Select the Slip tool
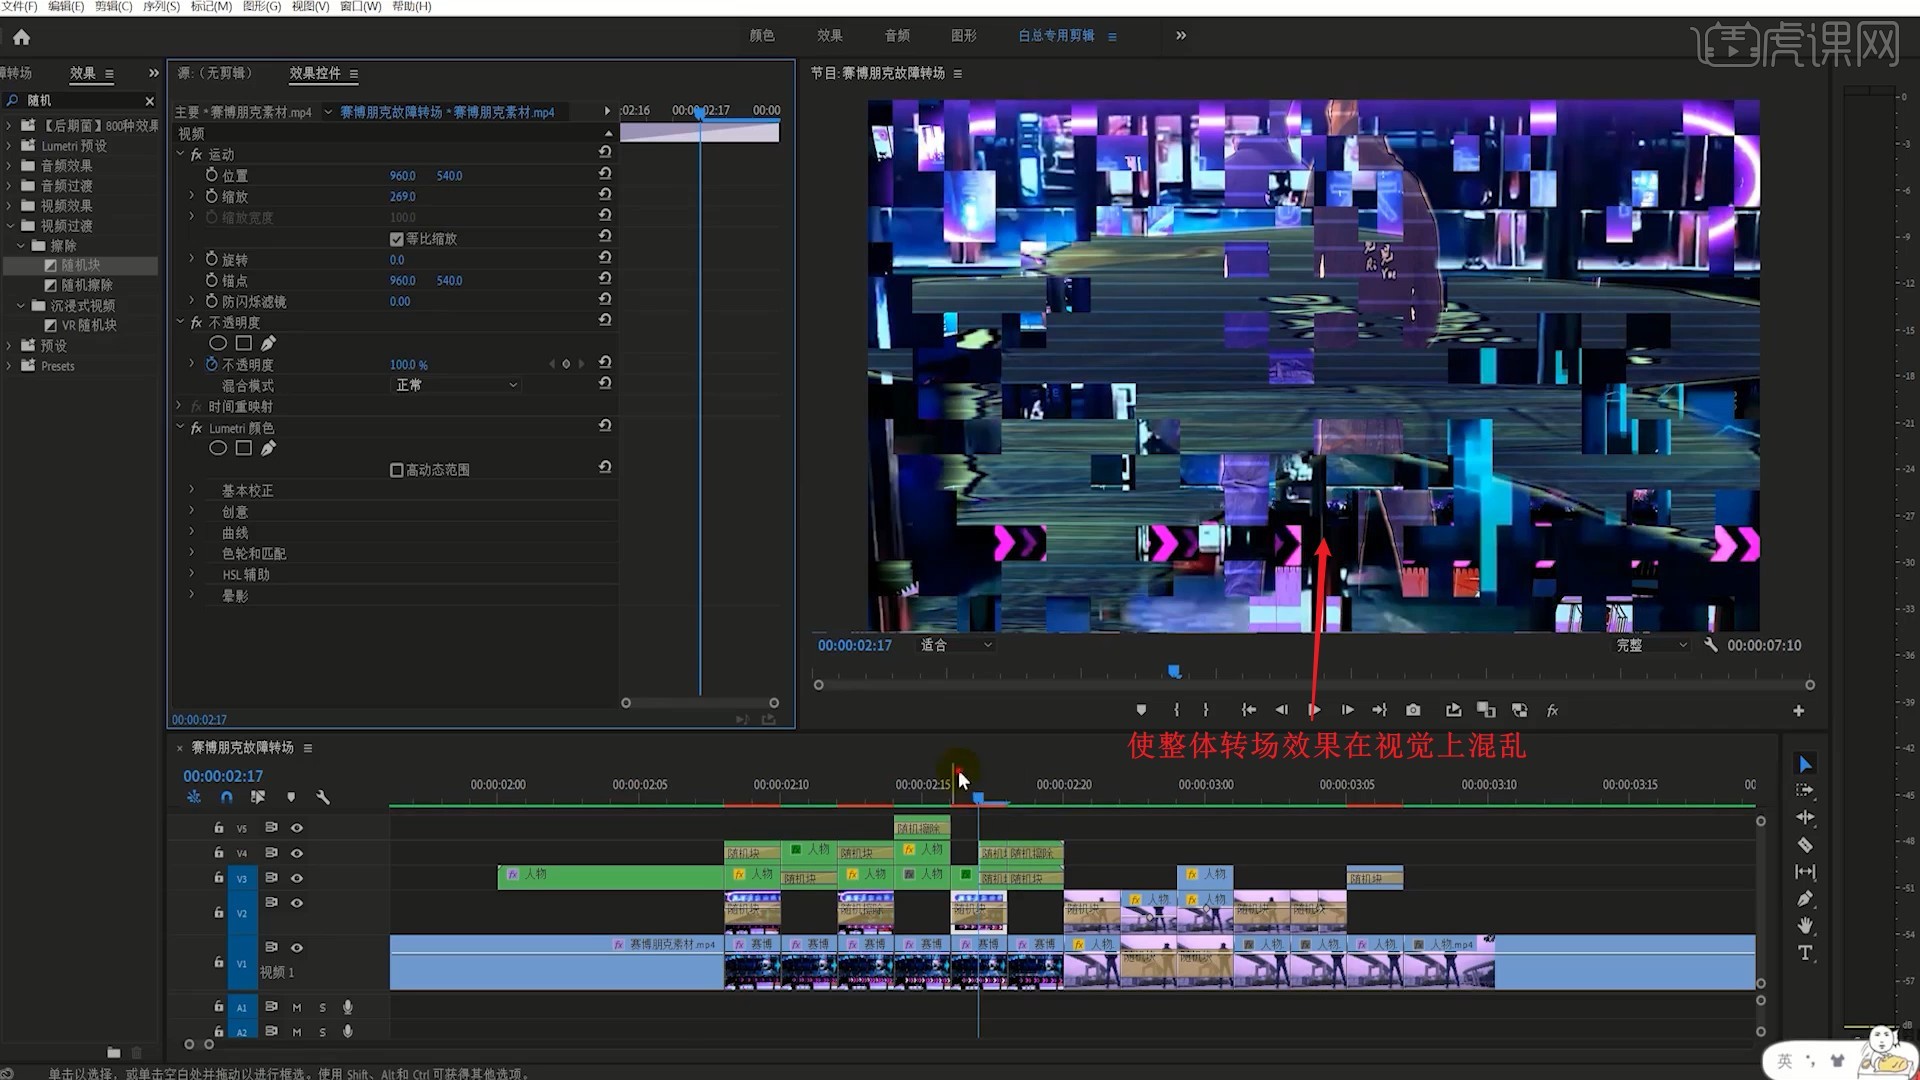 point(1805,872)
